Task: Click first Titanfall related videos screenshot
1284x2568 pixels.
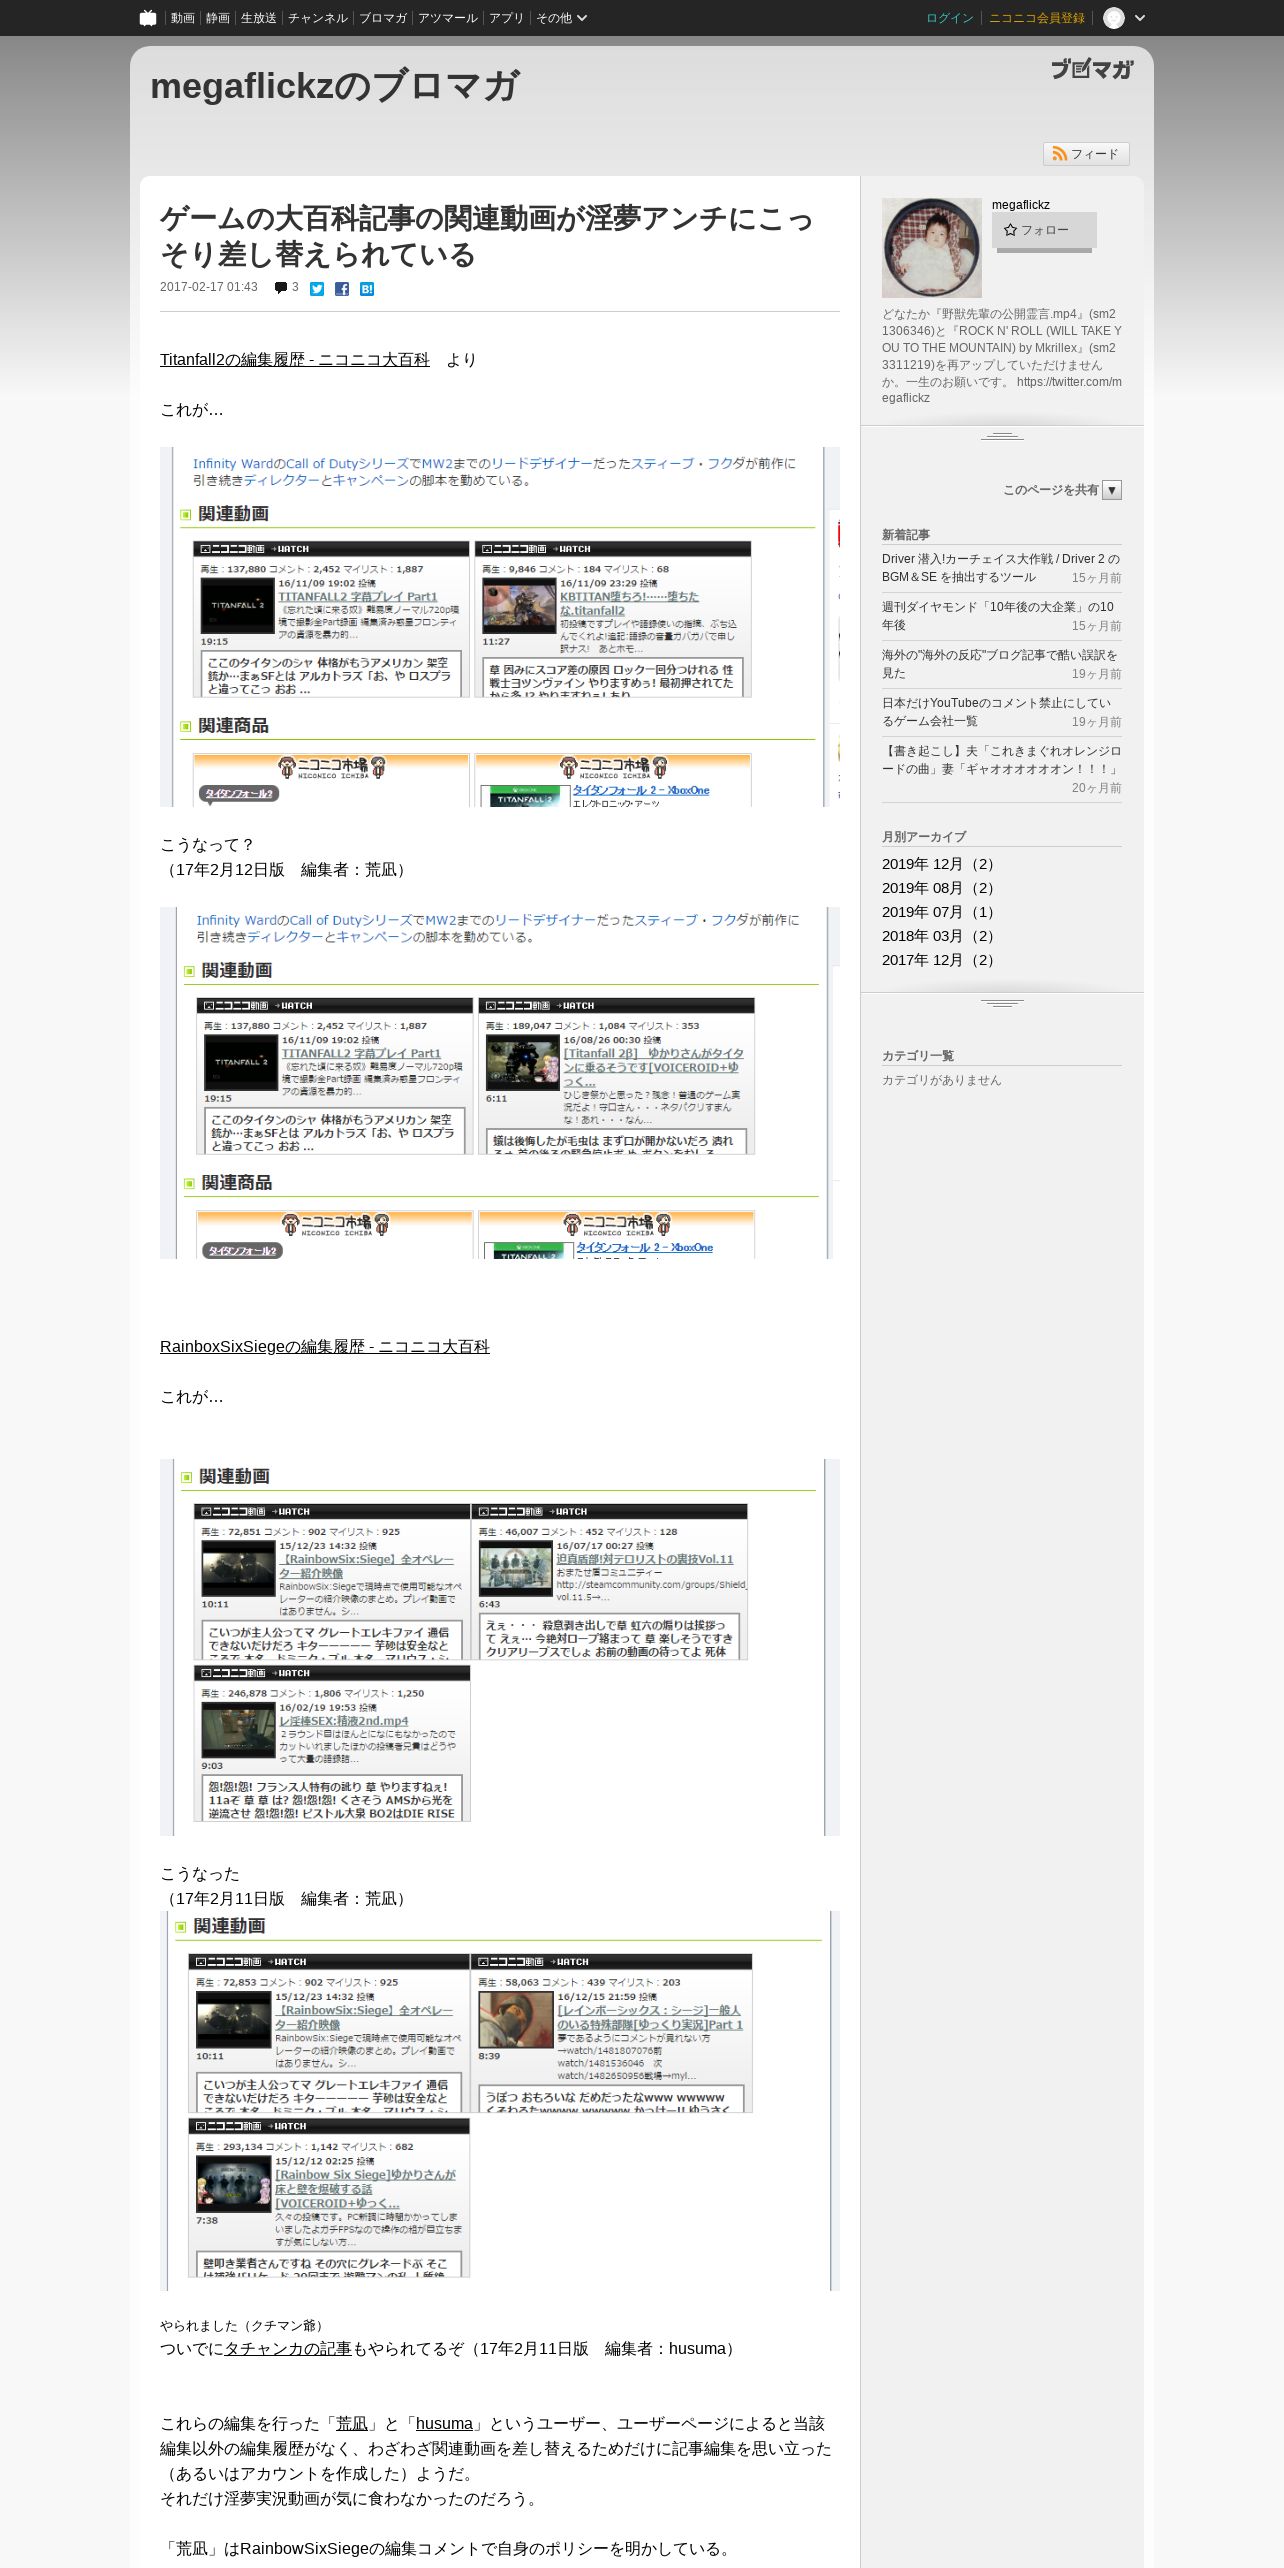Action: tap(500, 627)
